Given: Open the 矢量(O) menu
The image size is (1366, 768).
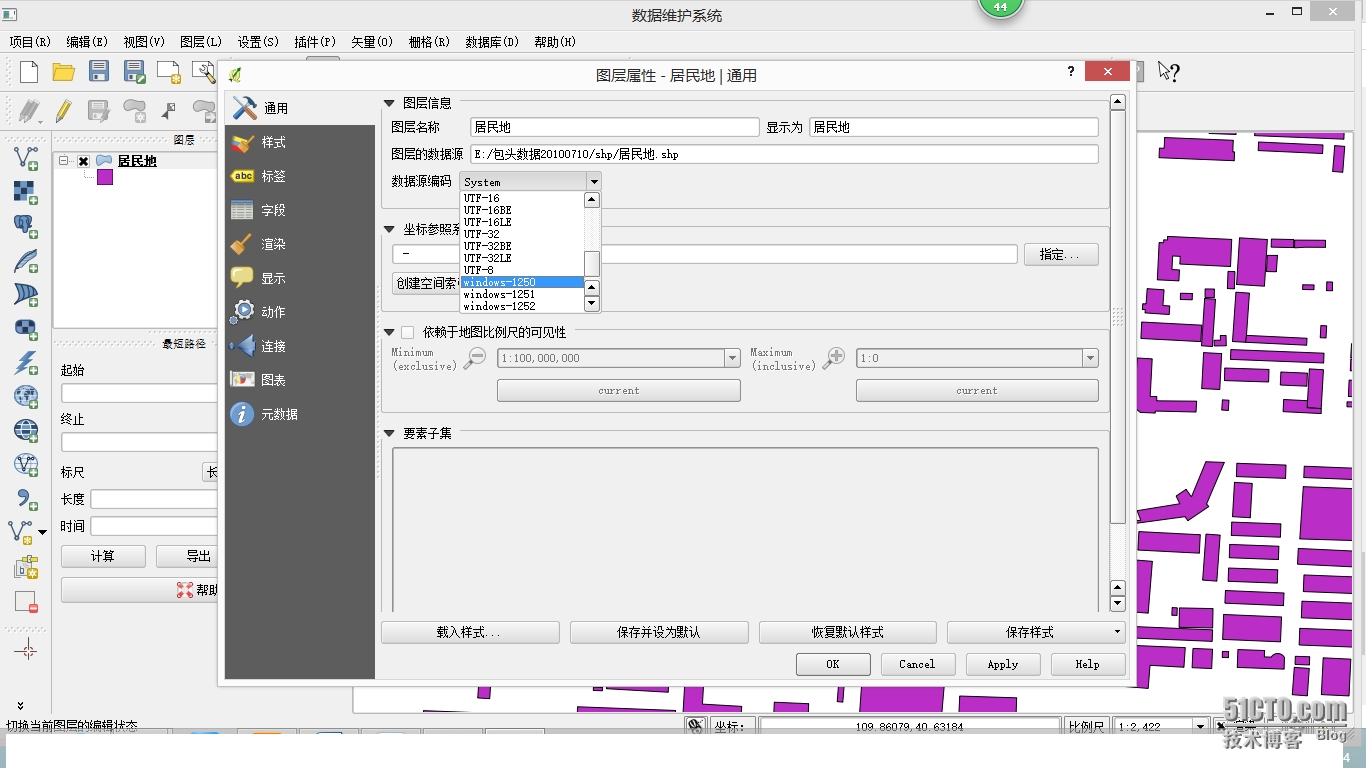Looking at the screenshot, I should point(372,42).
